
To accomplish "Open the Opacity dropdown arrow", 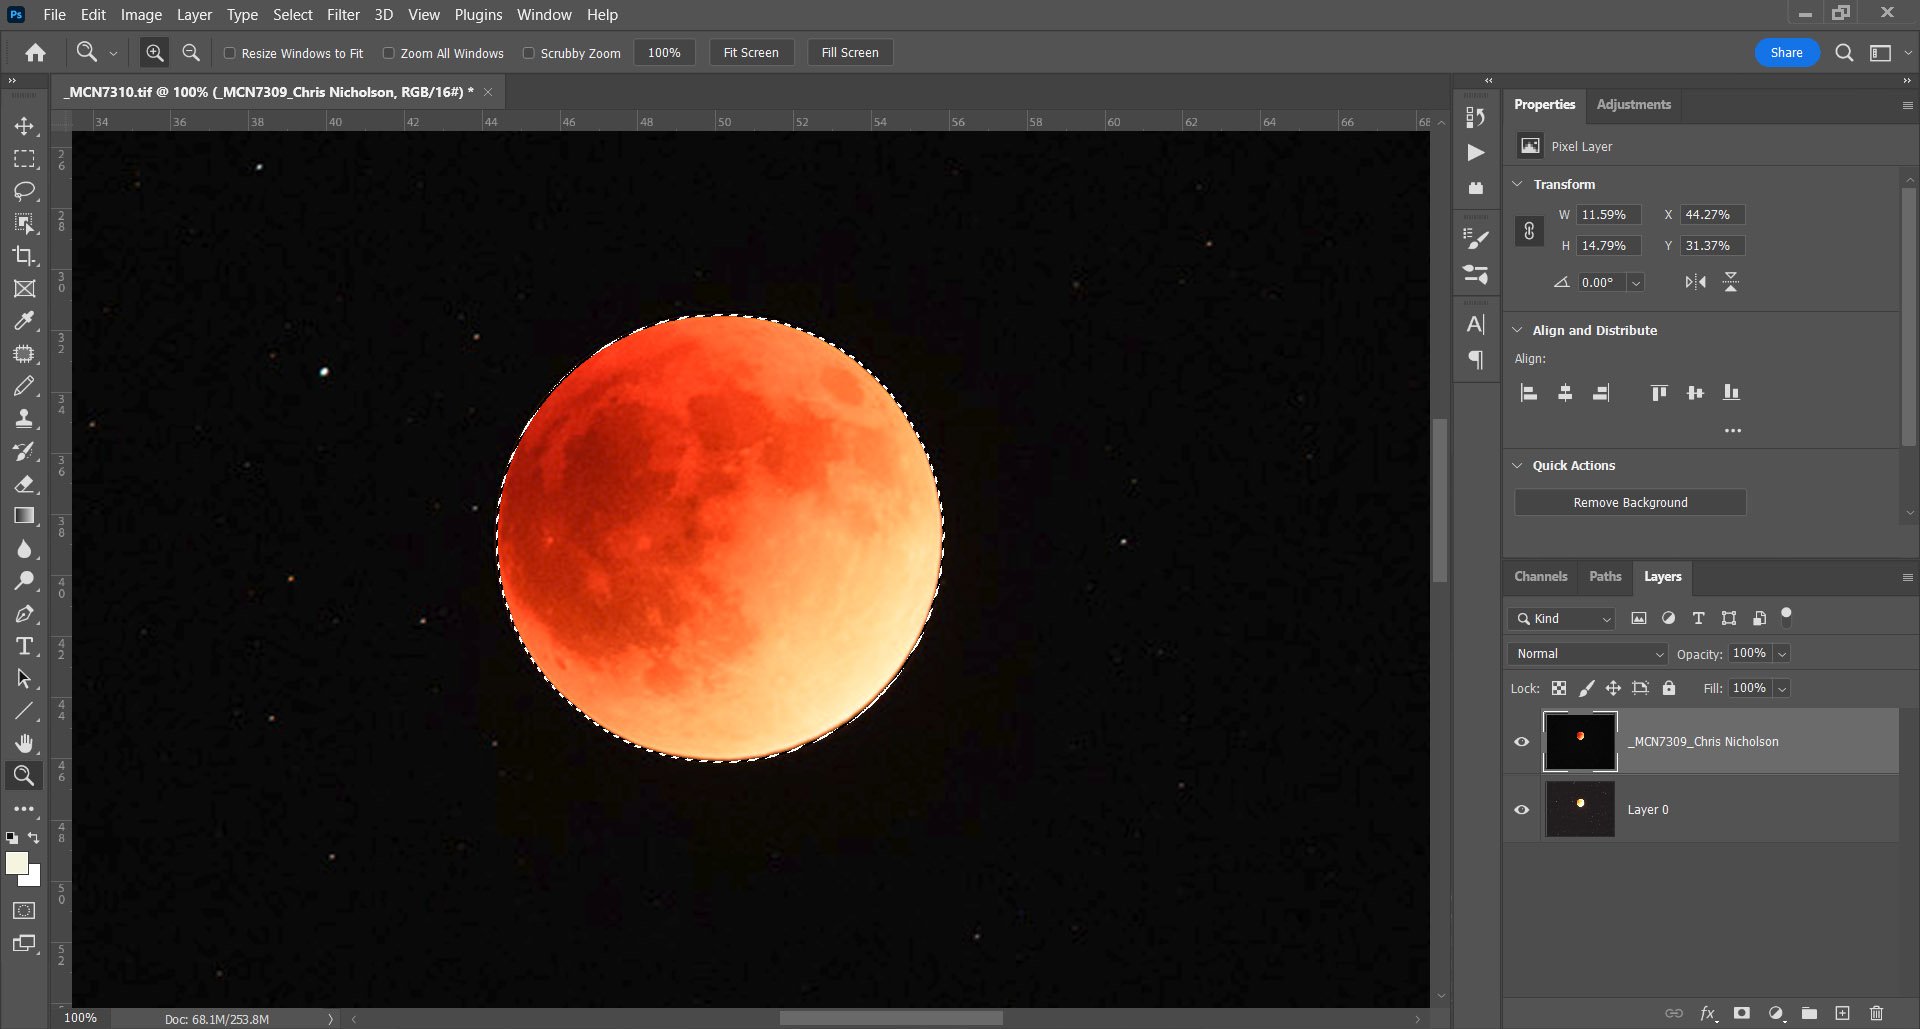I will (1782, 654).
